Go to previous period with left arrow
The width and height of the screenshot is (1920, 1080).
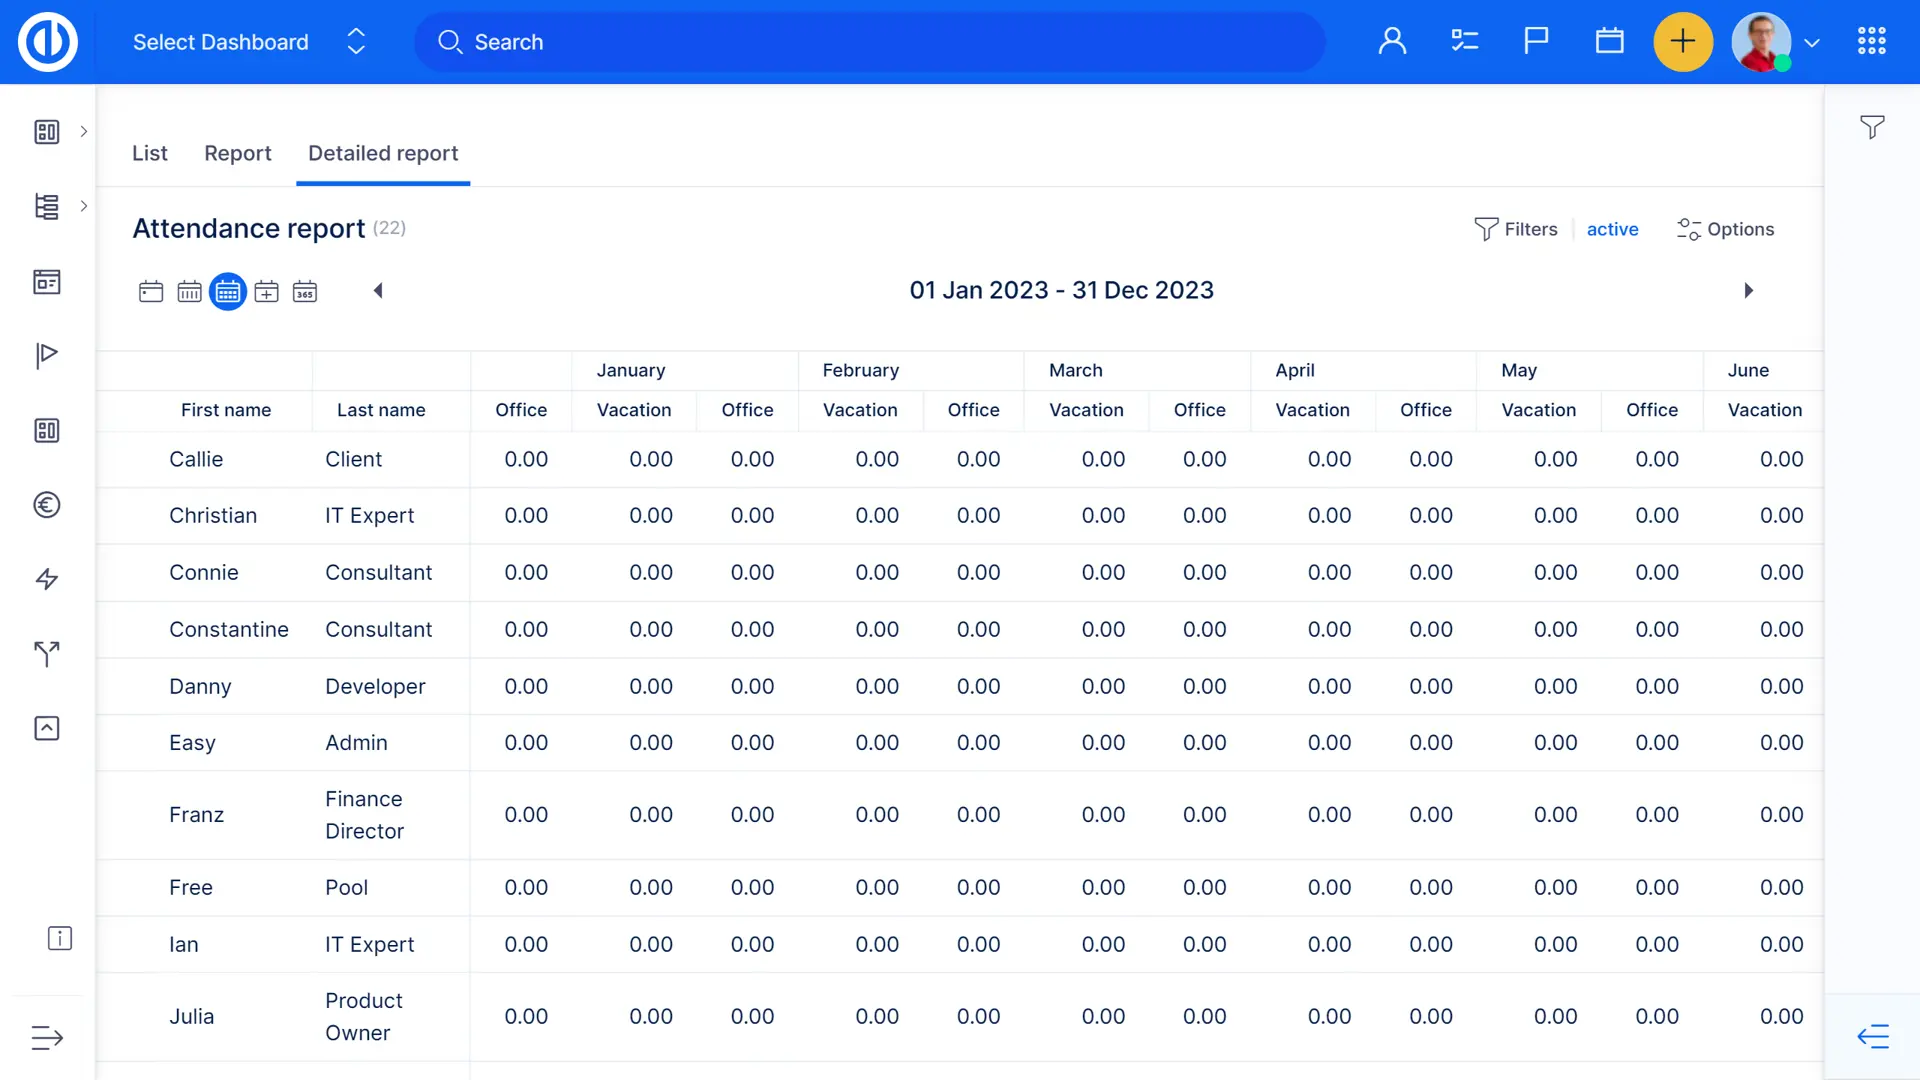click(378, 291)
